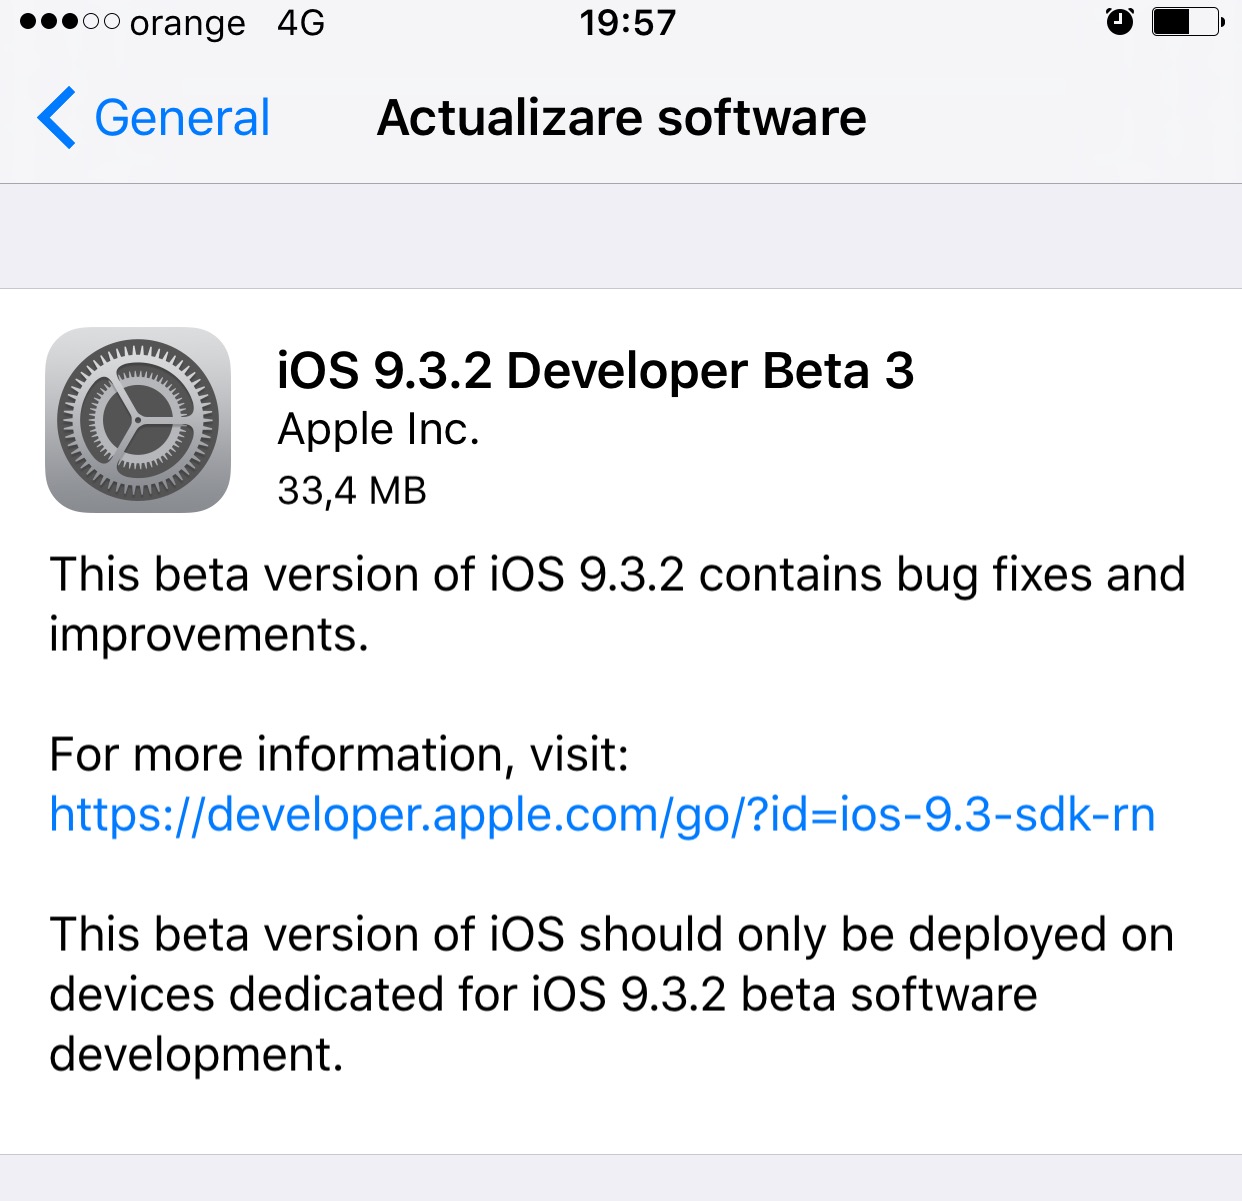Tap the gray spacer above update details
This screenshot has height=1201, width=1242.
[x=621, y=236]
